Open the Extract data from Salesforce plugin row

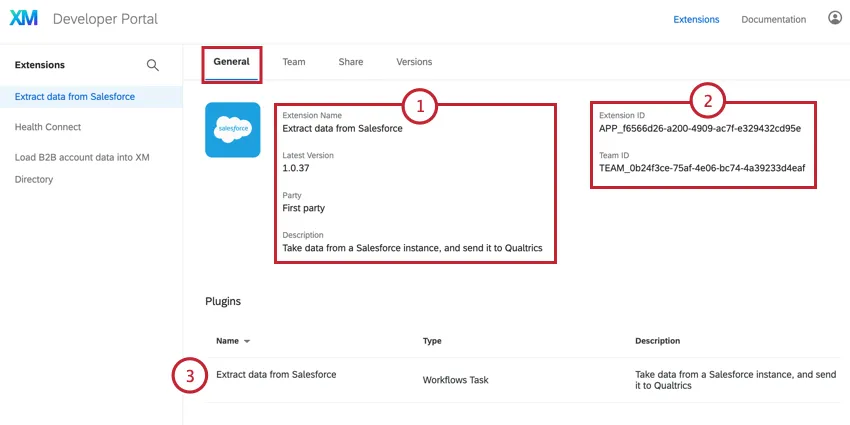(276, 374)
